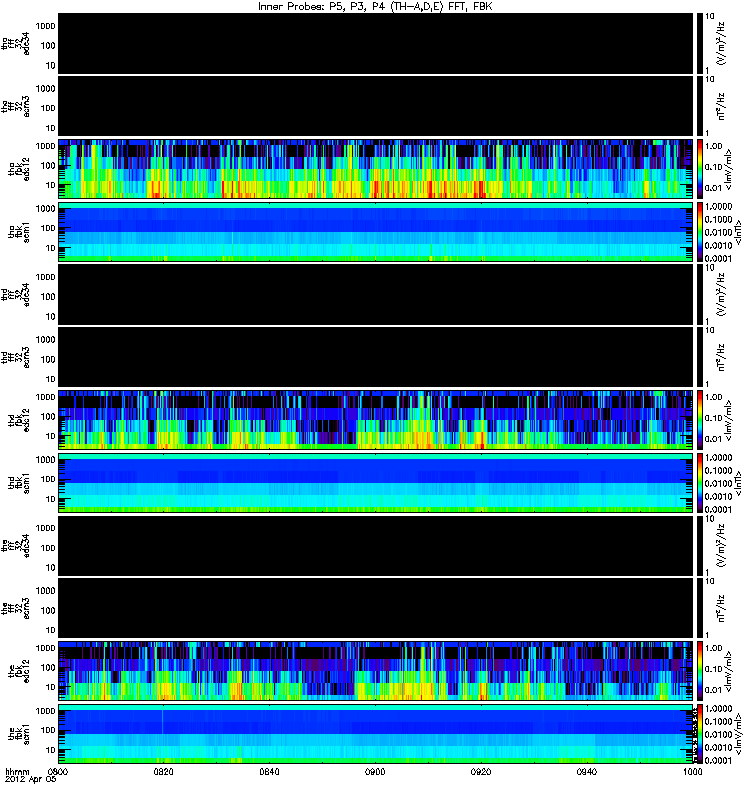Viewport: 750px width, 800px height.
Task: Select the 0840 time axis label
Action: click(x=269, y=771)
